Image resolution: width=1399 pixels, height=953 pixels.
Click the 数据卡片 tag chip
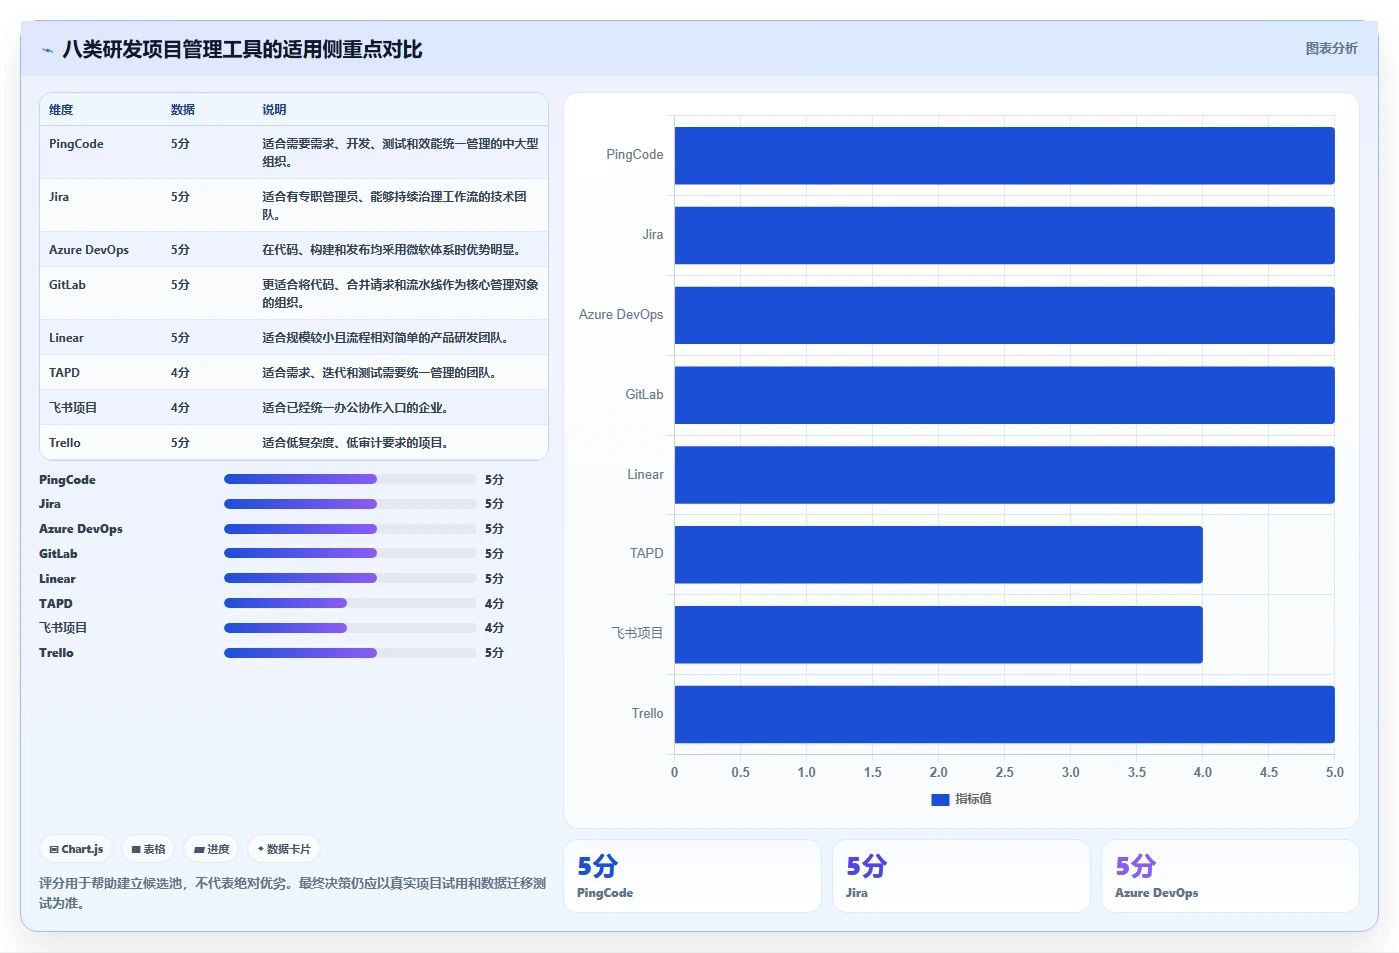point(284,849)
